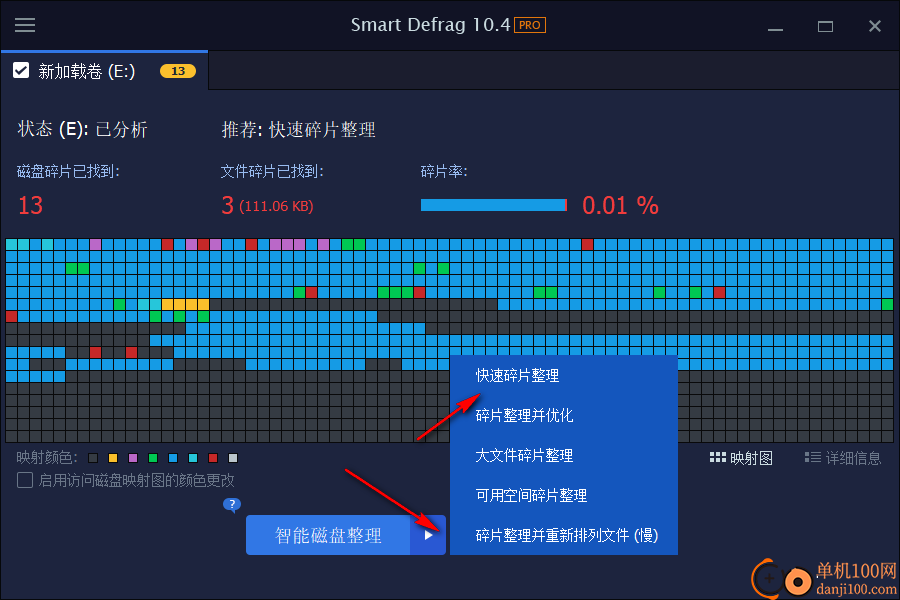Click the Smart Defrag 10.4 title text

(430, 25)
